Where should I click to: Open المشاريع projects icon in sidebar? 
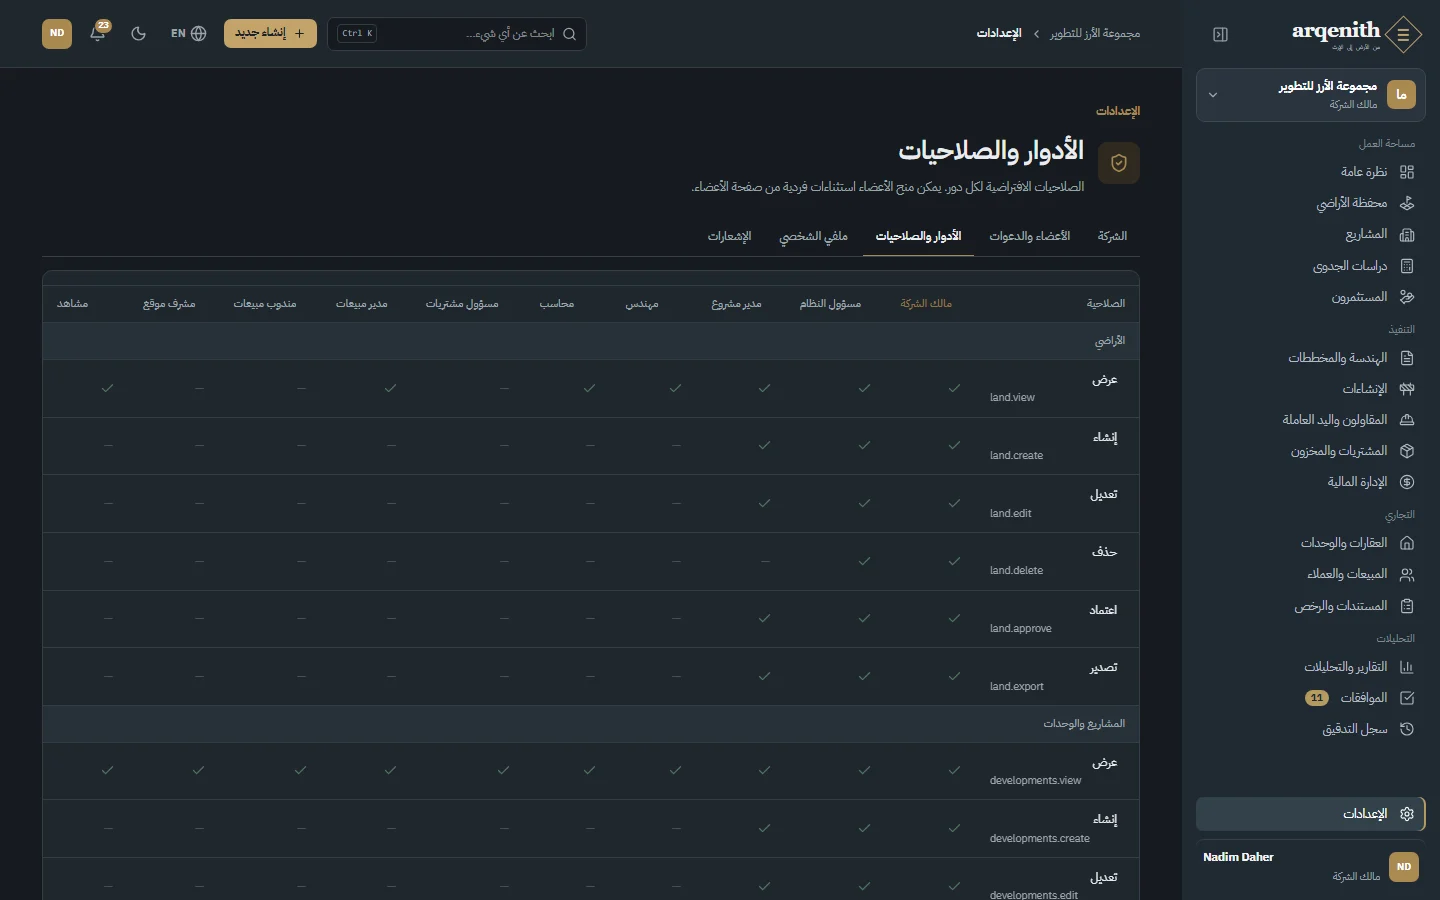[x=1407, y=234]
